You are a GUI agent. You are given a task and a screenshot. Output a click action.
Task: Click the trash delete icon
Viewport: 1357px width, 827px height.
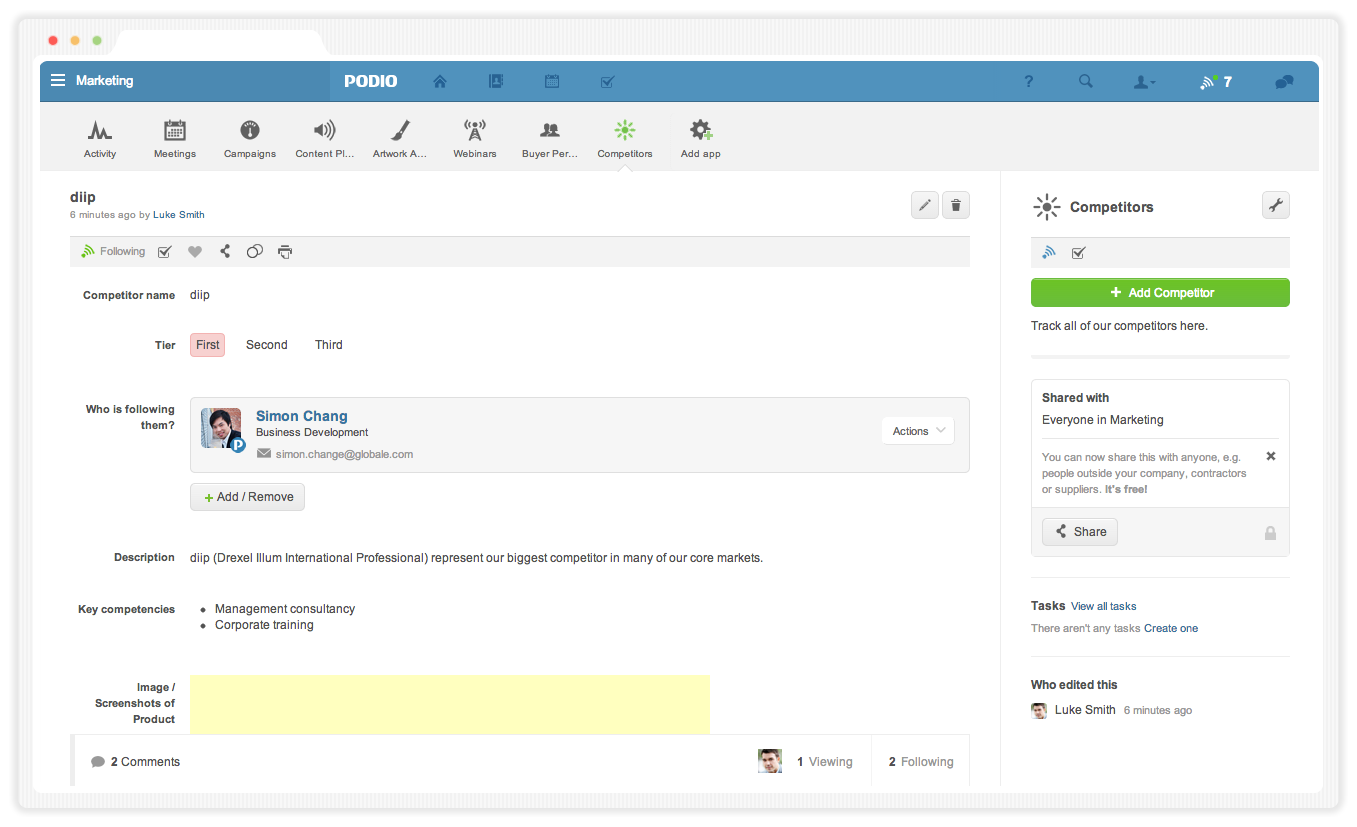click(956, 205)
